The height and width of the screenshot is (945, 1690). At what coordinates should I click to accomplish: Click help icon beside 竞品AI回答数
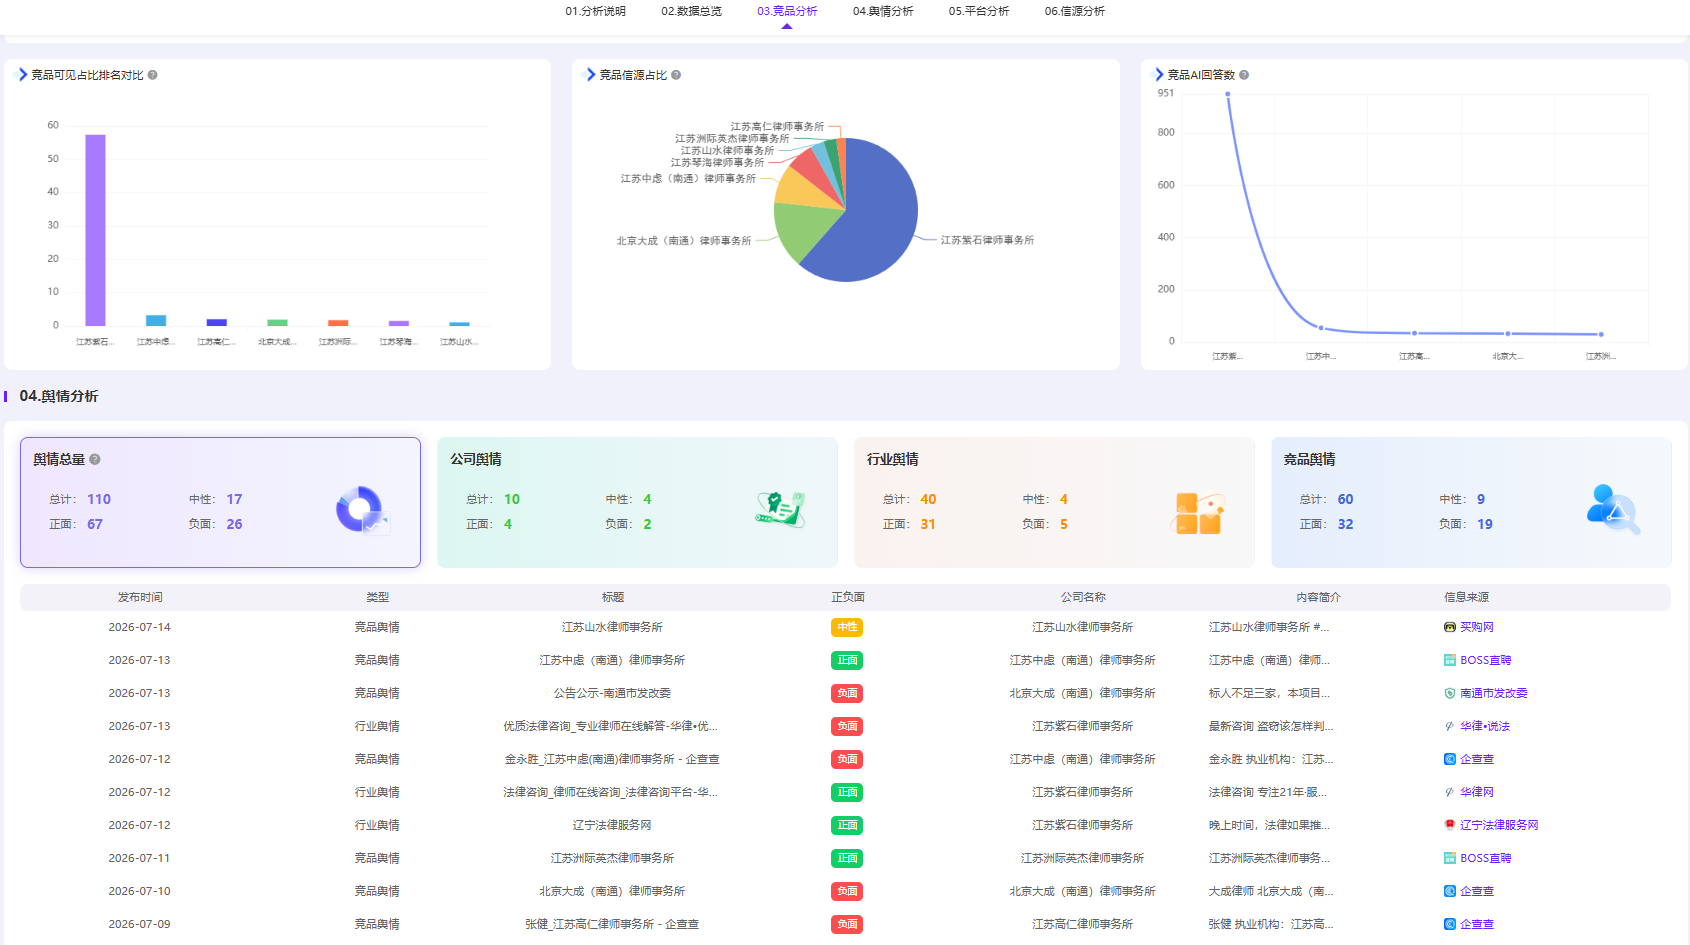pos(1244,75)
